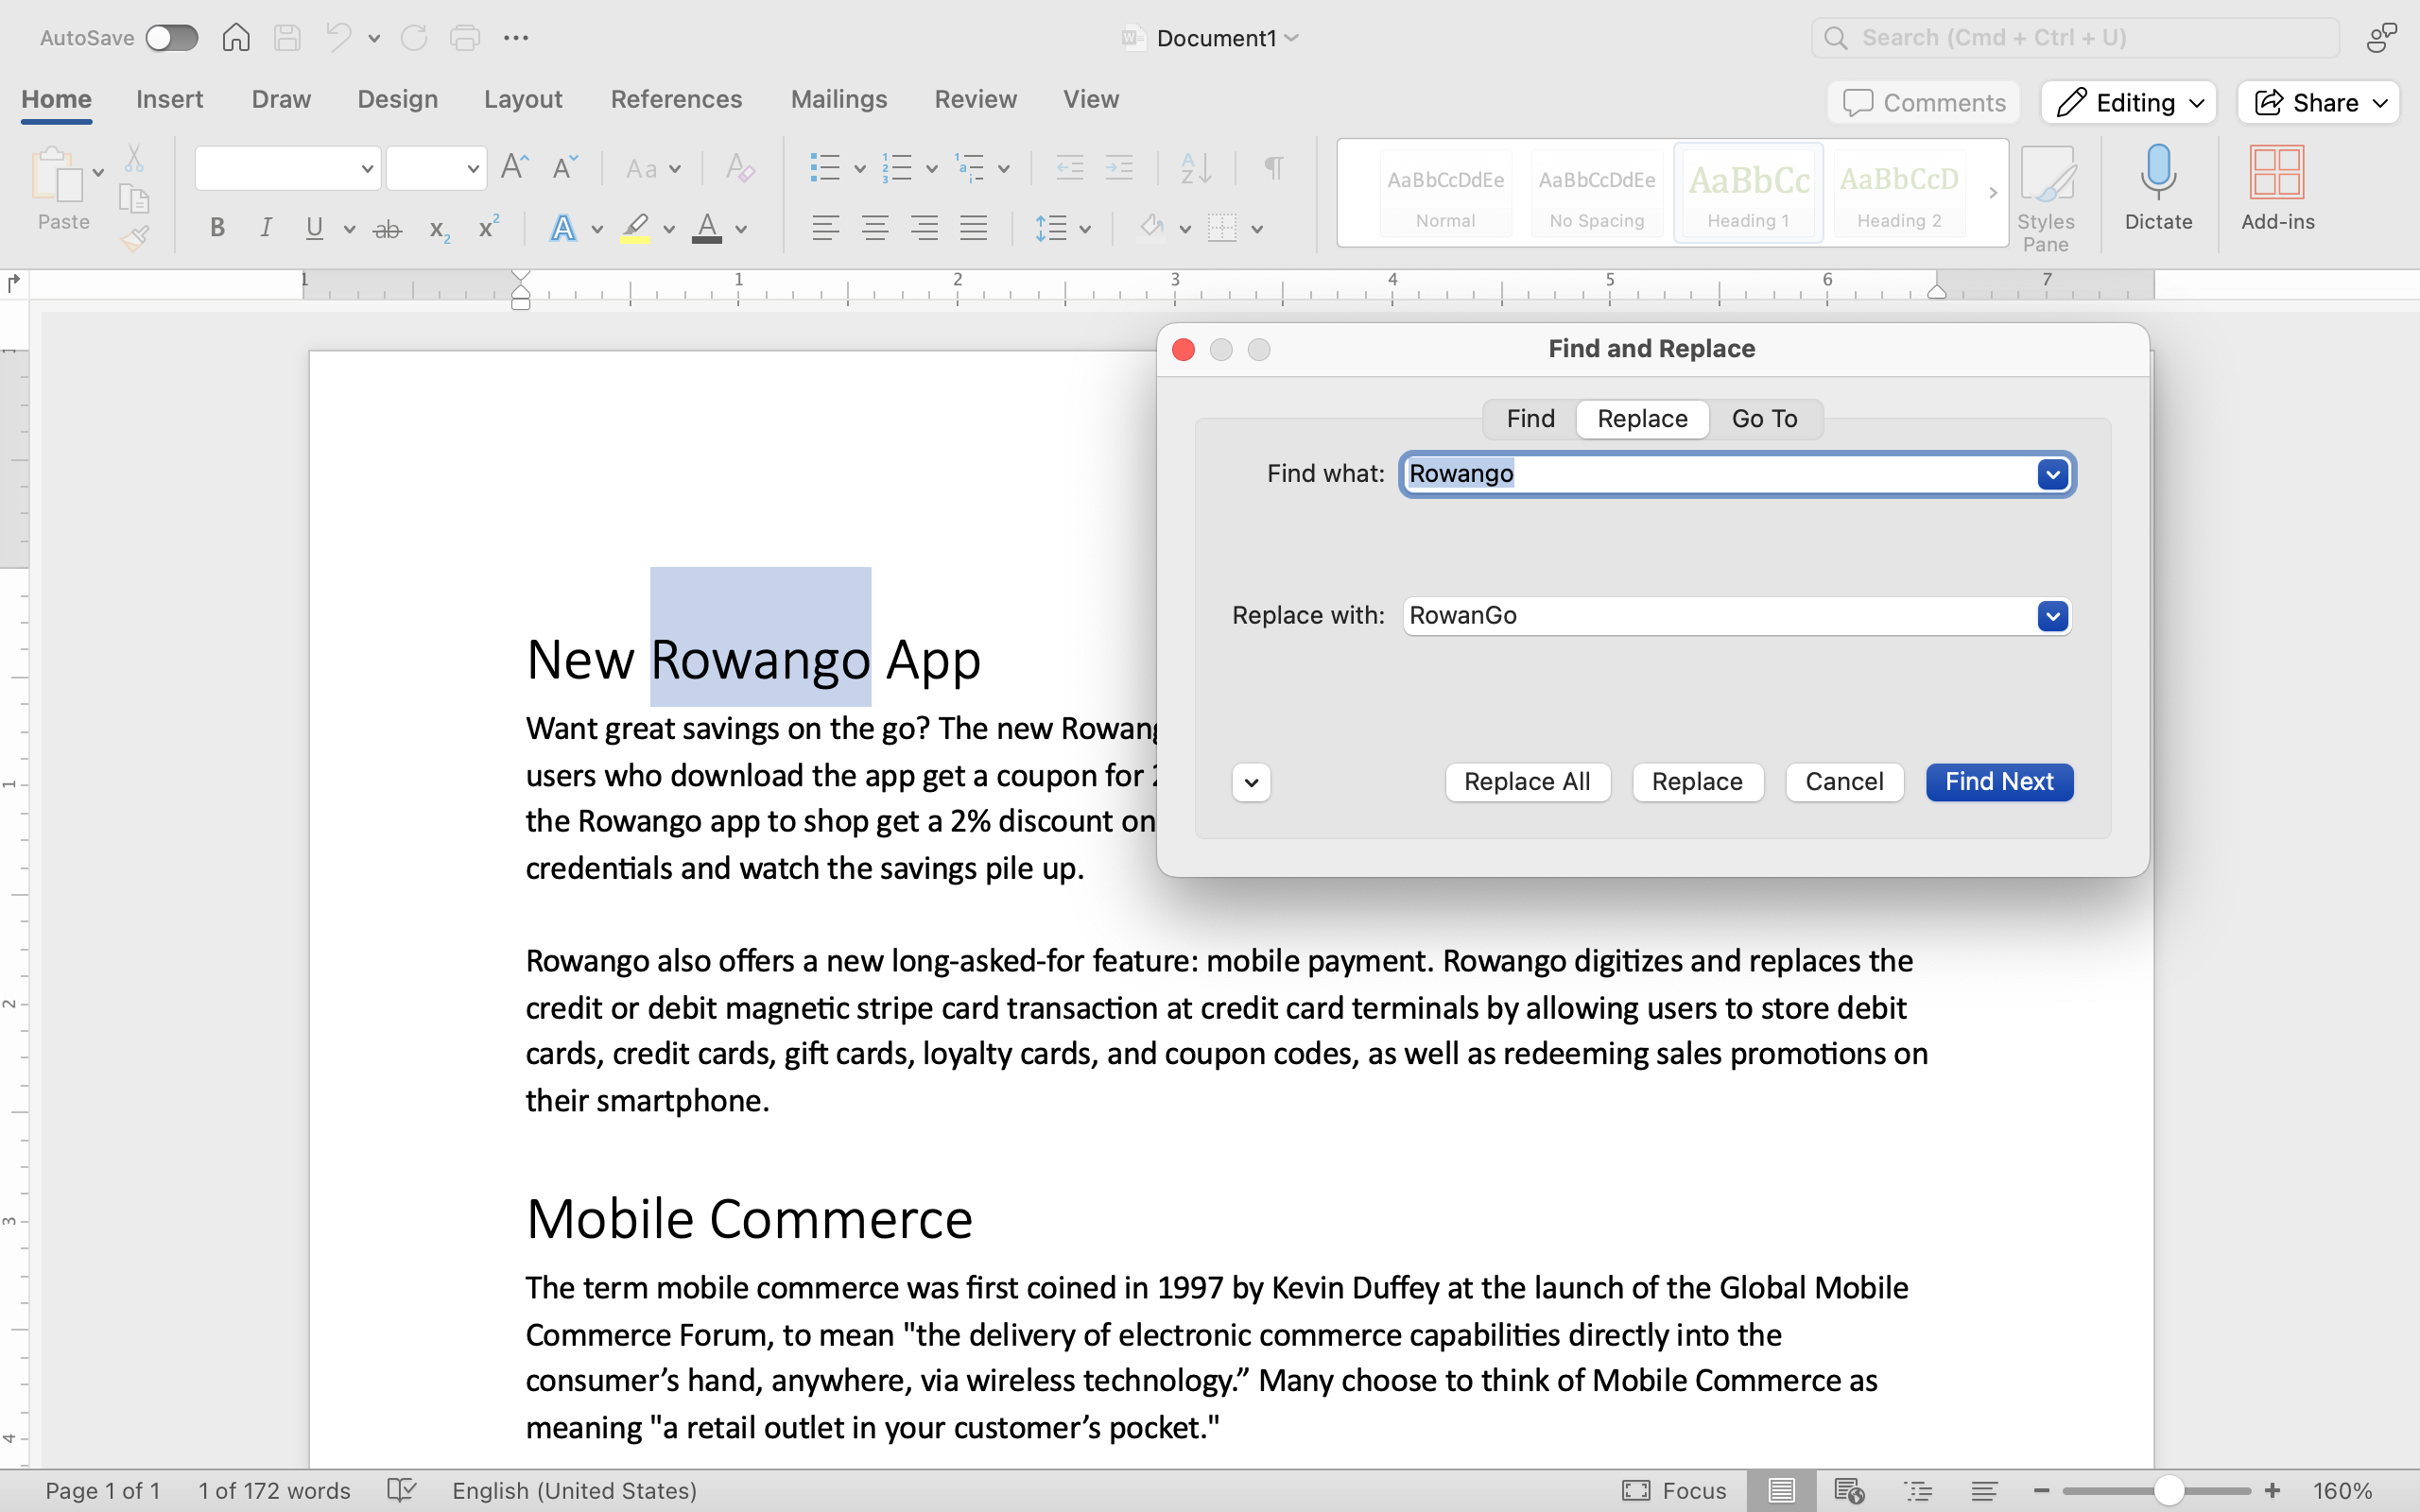
Task: Toggle Underline formatting
Action: [x=314, y=228]
